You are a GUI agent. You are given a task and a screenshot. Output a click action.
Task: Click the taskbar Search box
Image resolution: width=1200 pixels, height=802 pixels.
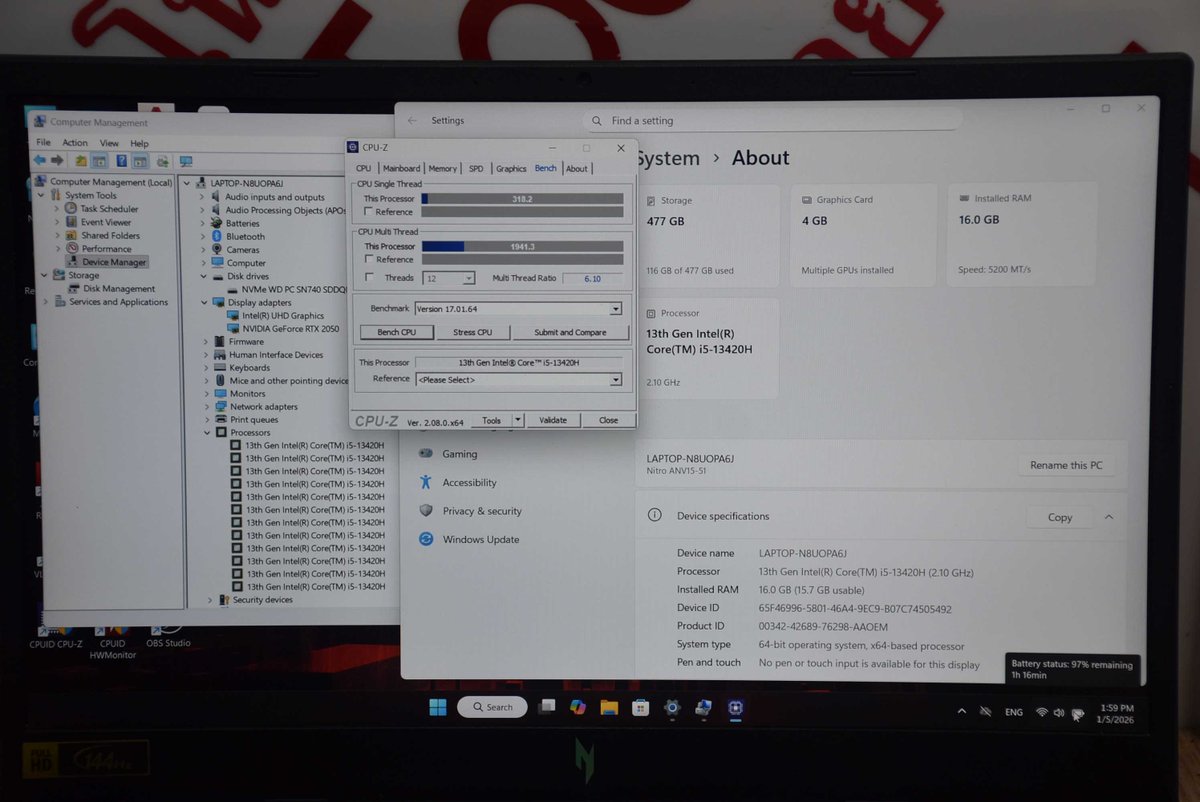click(x=492, y=707)
